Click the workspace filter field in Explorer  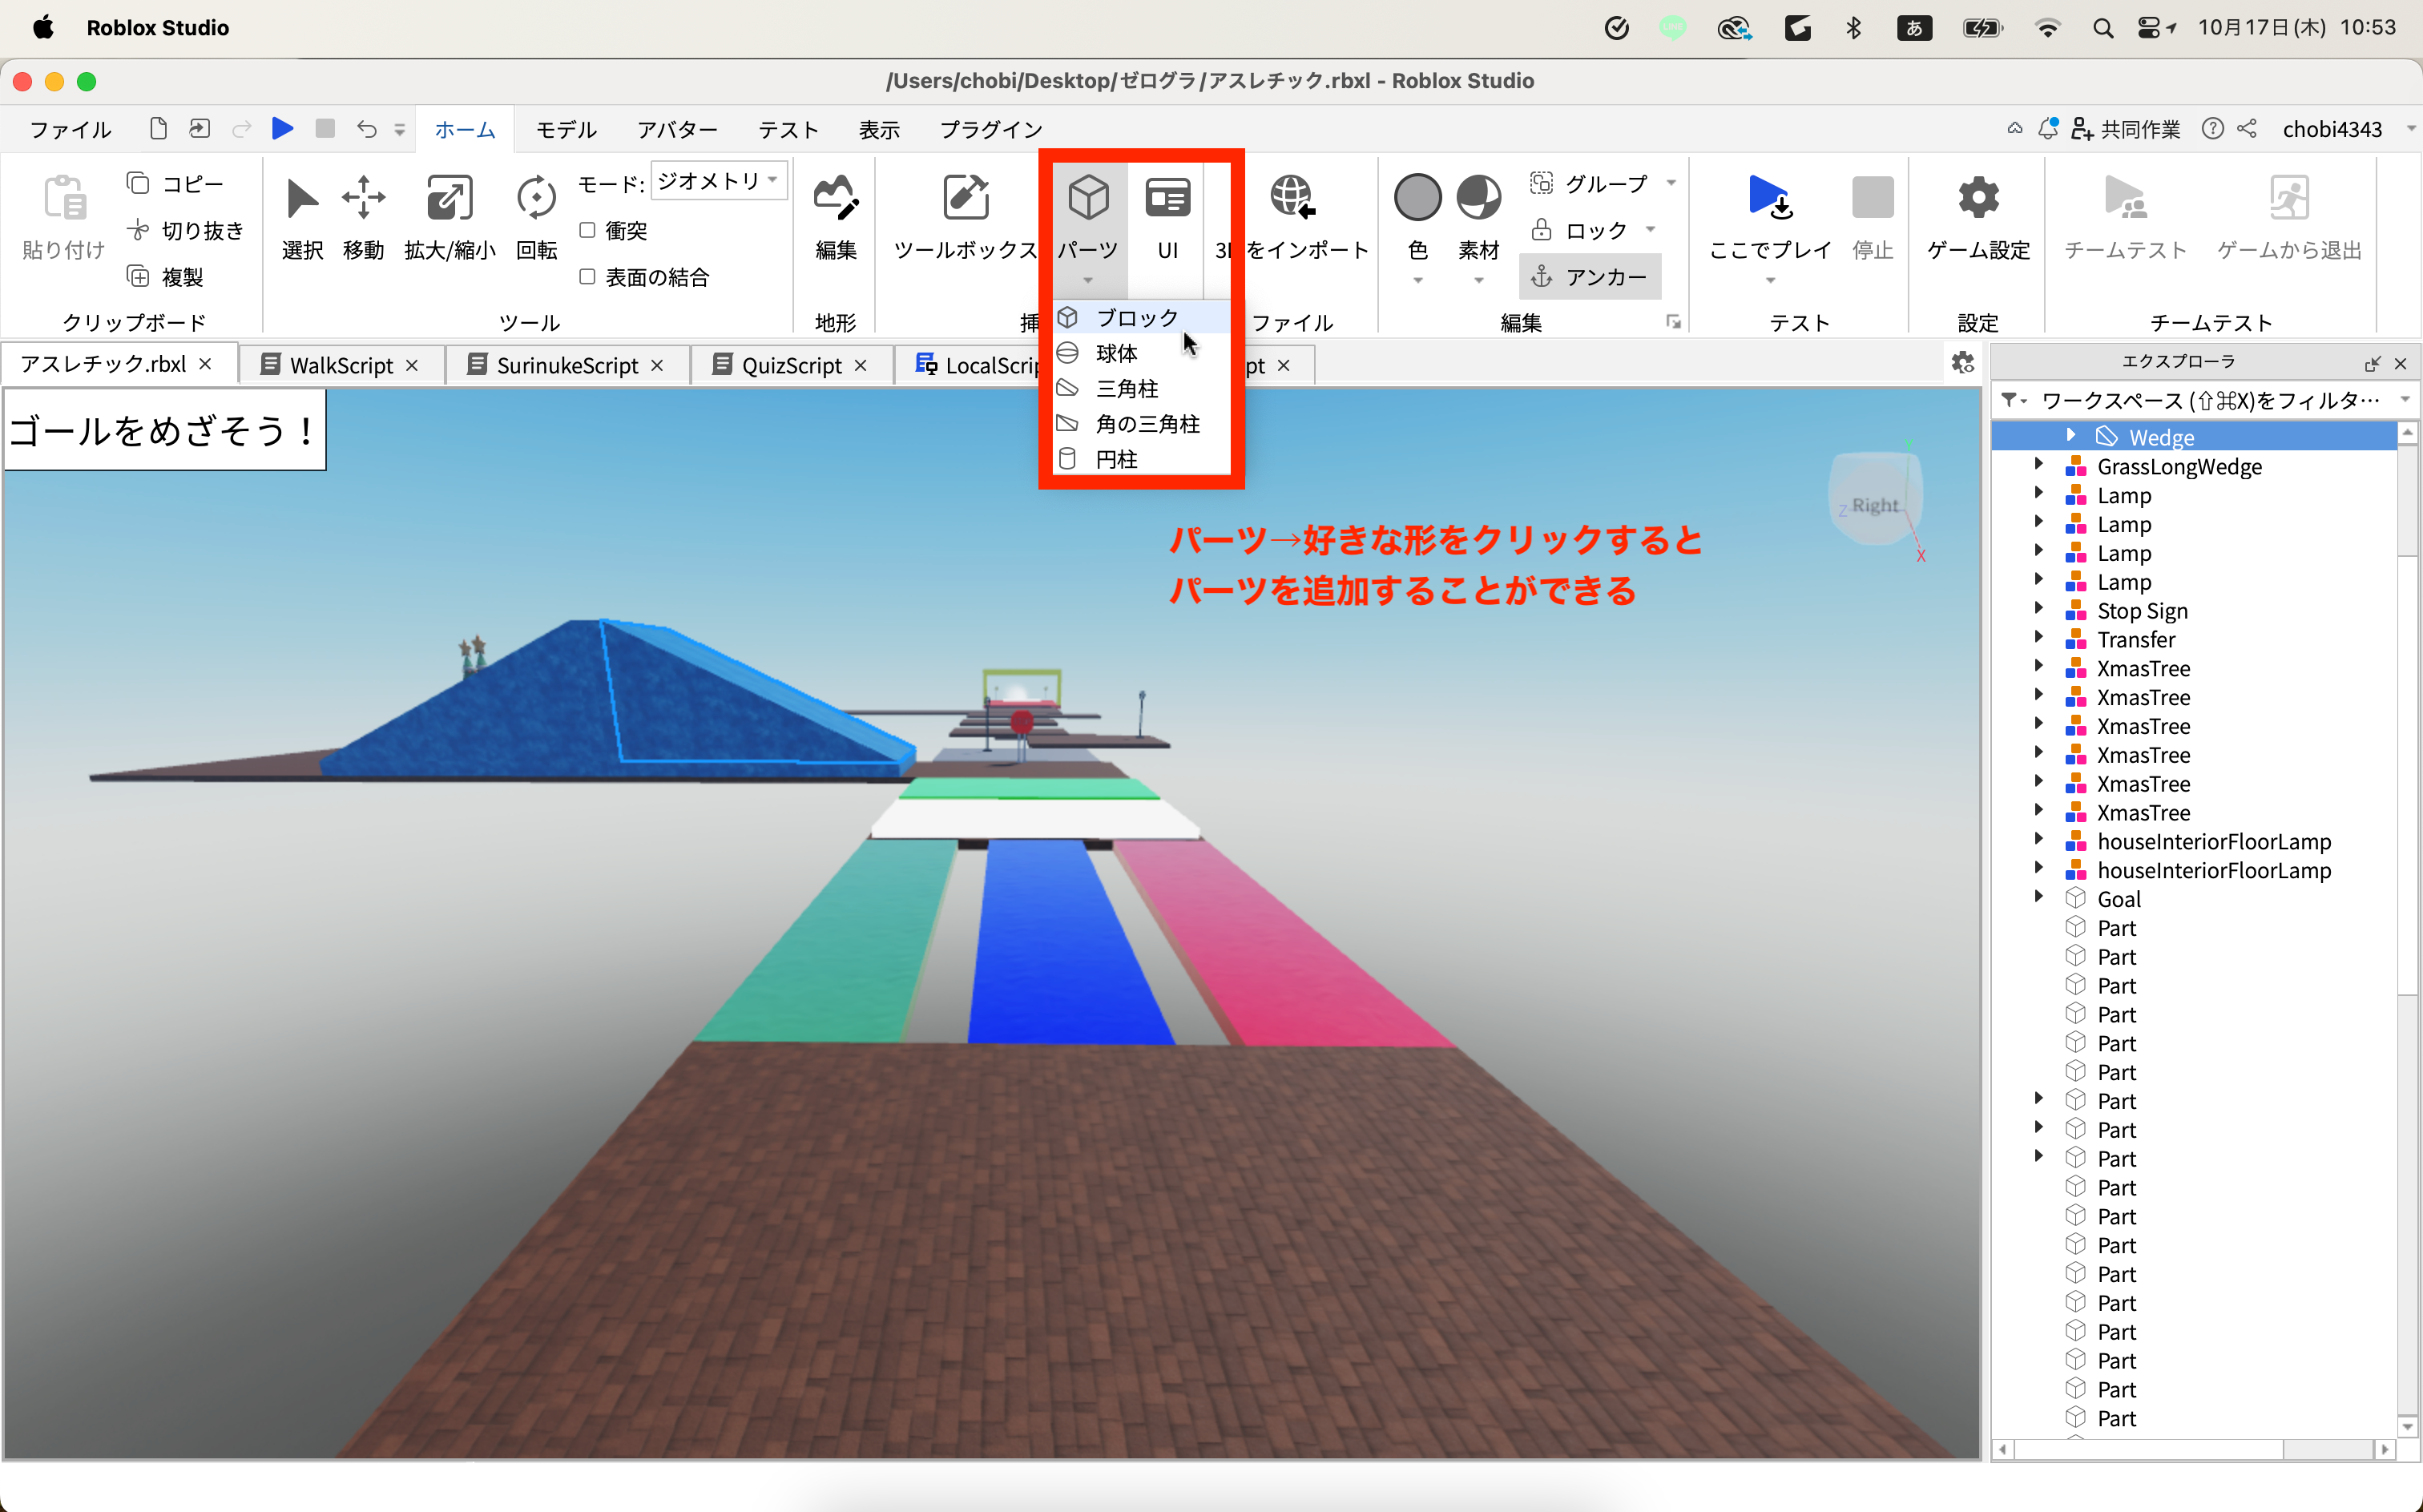2200,399
